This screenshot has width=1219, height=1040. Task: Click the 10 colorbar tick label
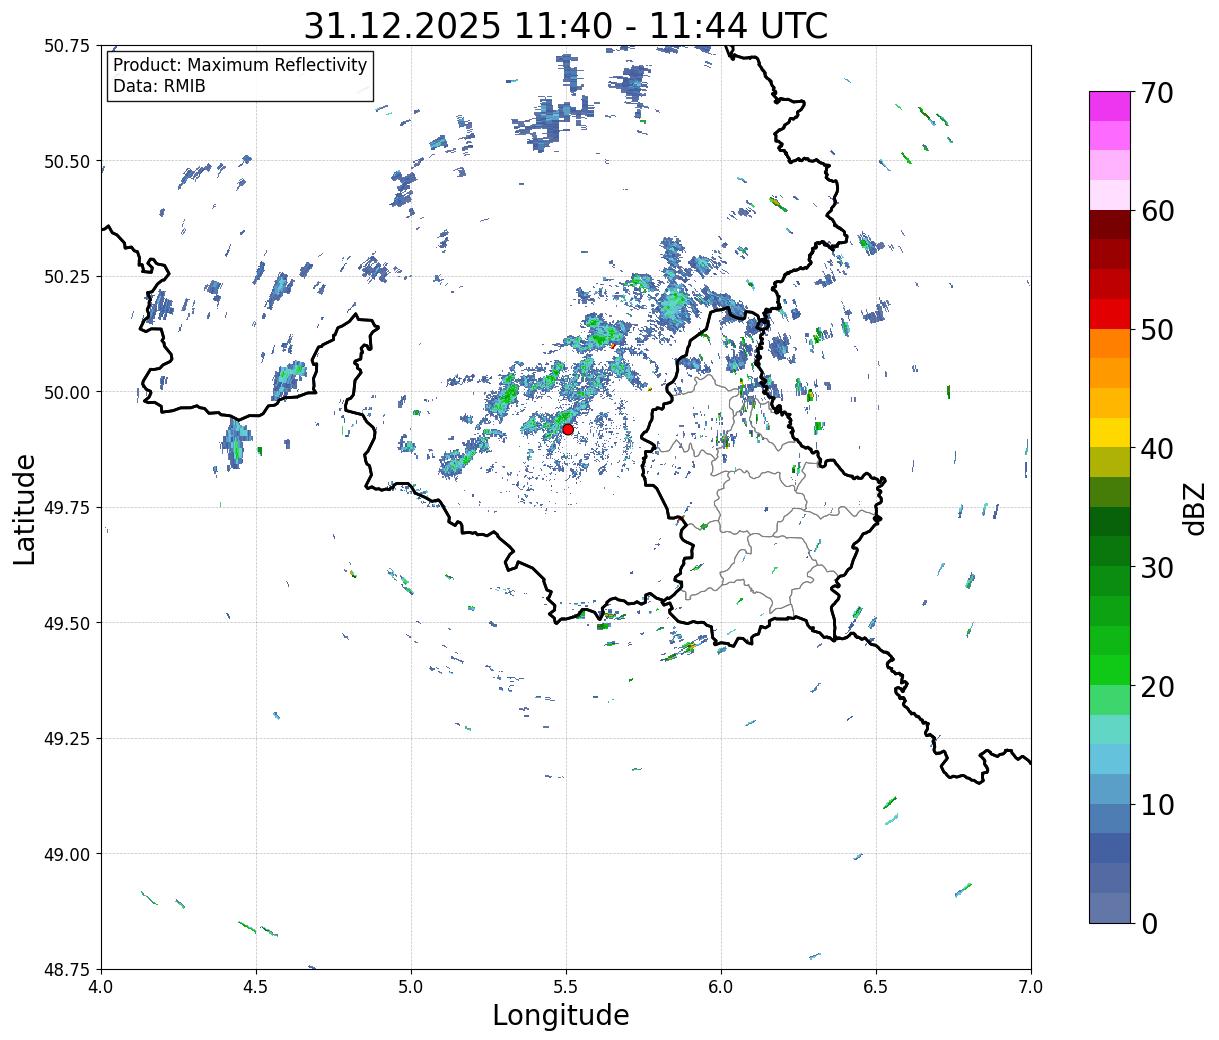1157,804
